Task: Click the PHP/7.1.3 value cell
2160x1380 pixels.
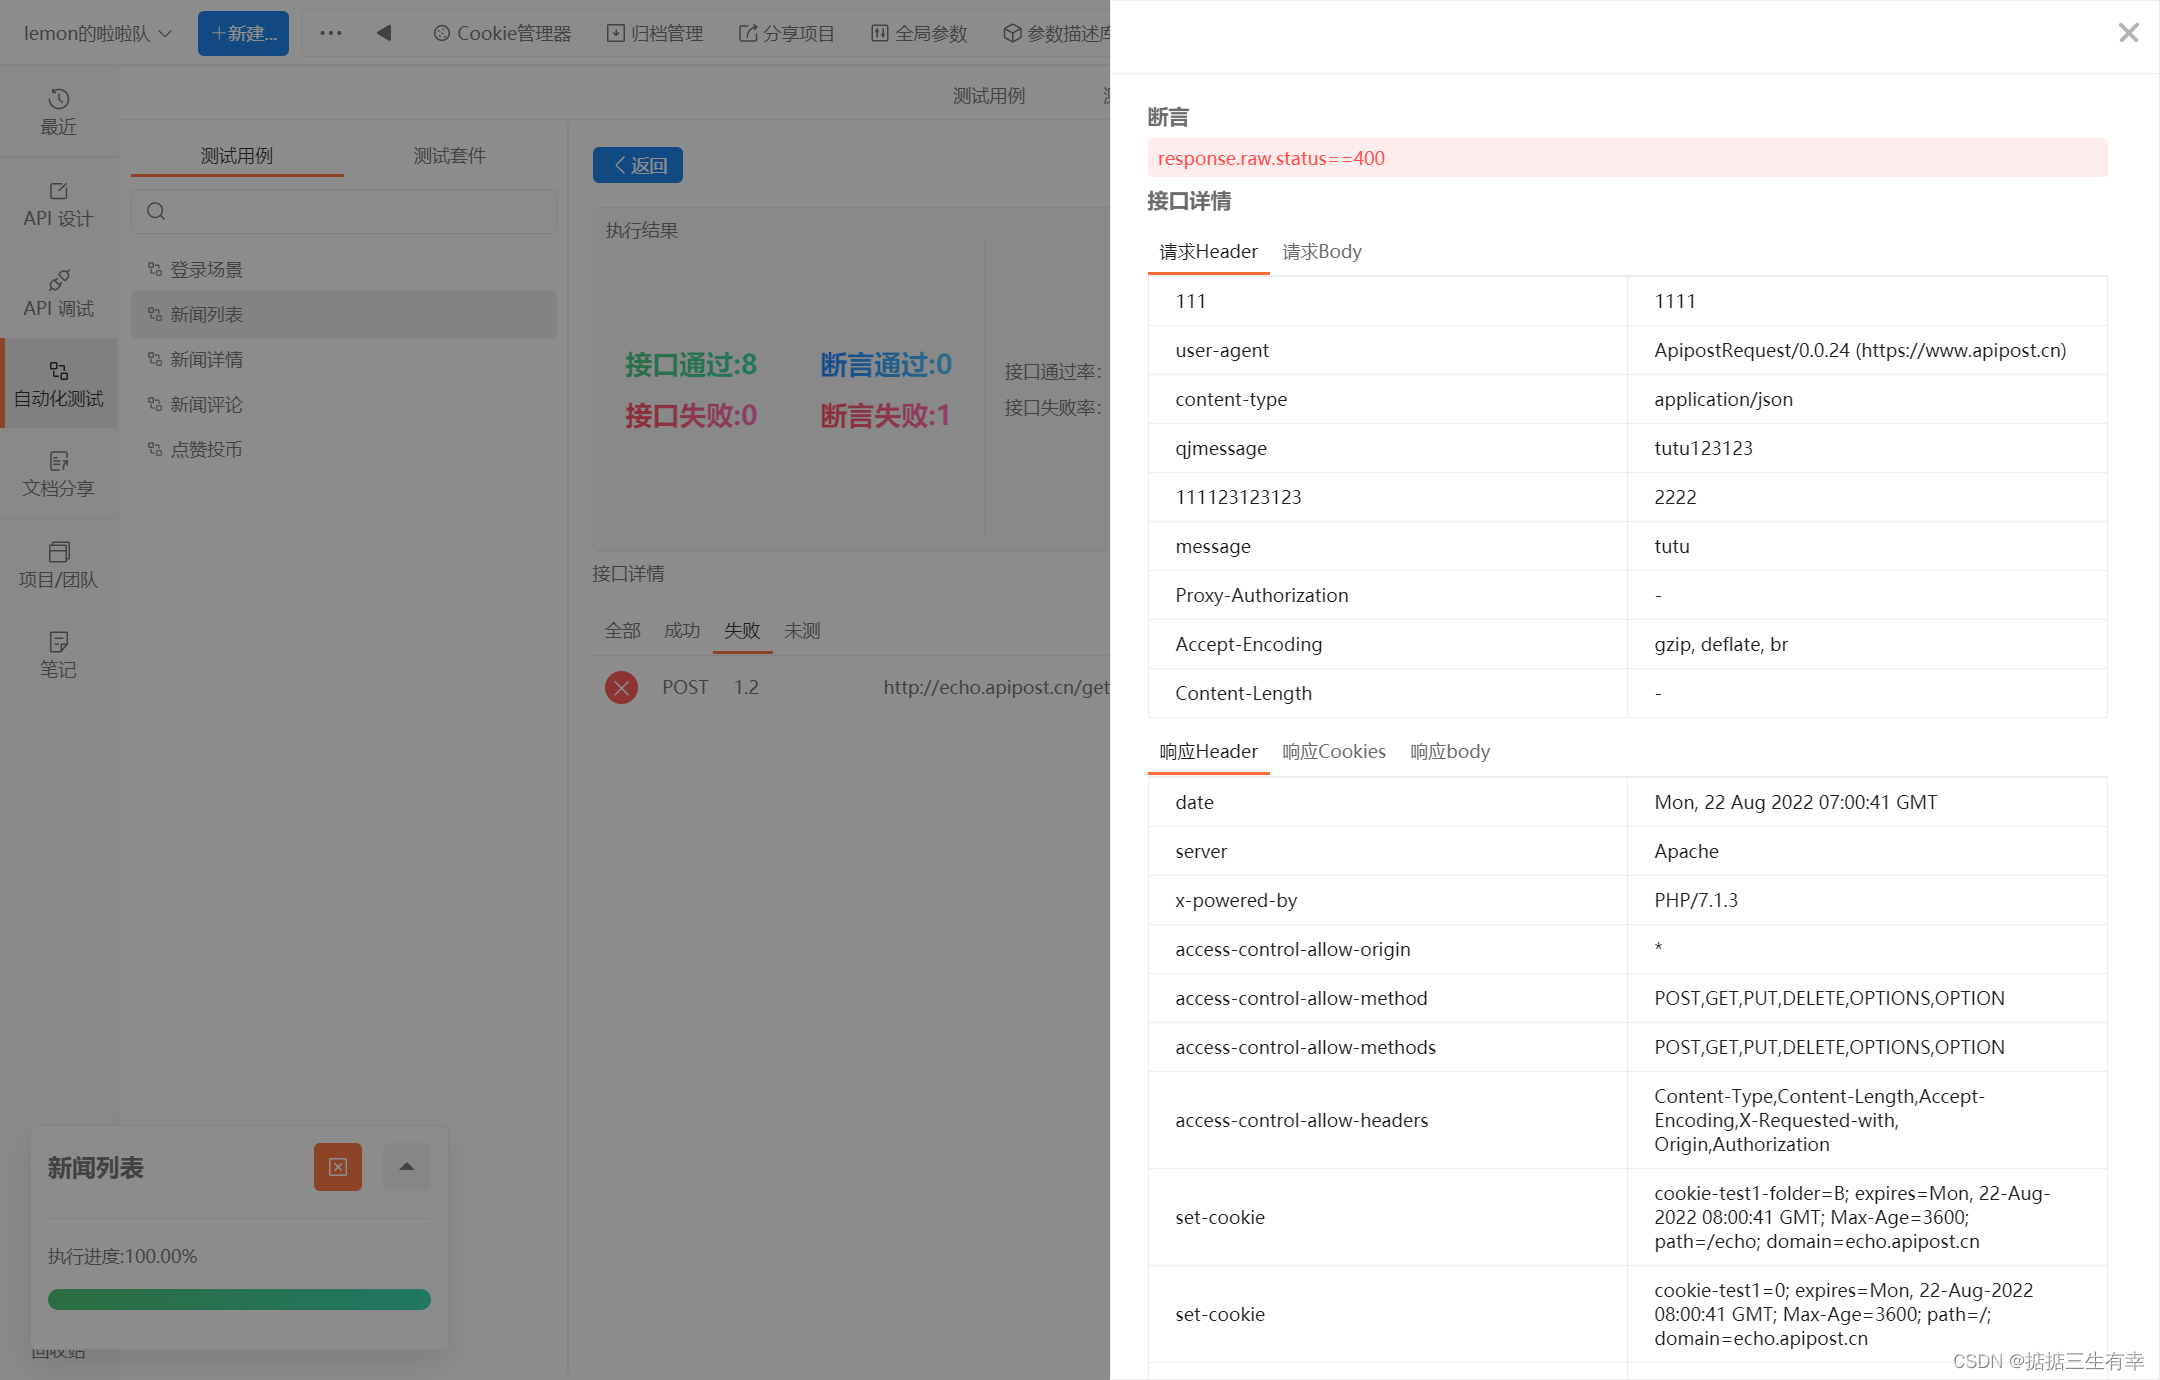Action: pyautogui.click(x=1867, y=900)
